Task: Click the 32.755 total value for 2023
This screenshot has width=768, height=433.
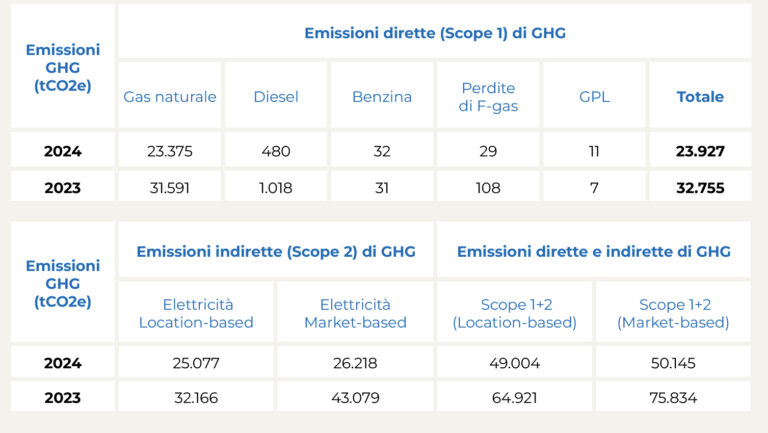Action: pos(700,187)
